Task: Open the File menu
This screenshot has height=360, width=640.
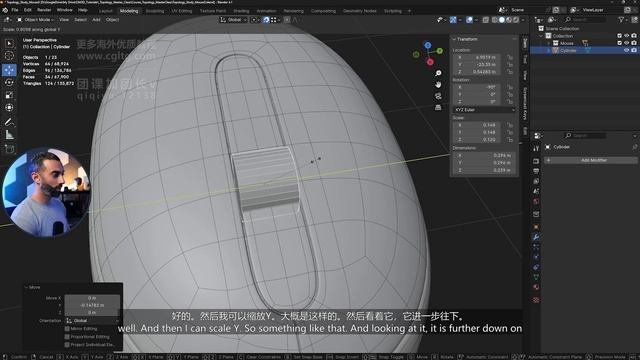Action: pyautogui.click(x=15, y=10)
